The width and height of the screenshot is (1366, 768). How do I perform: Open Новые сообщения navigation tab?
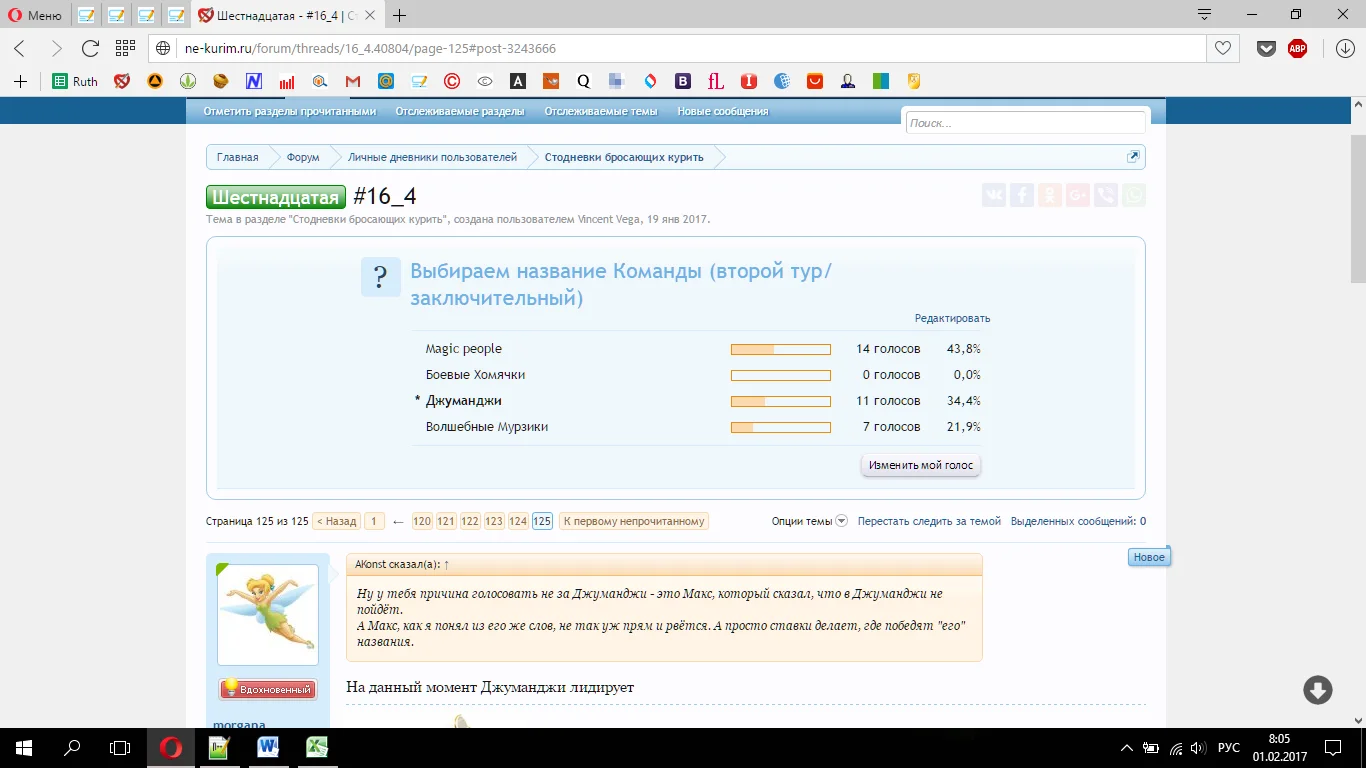click(722, 112)
